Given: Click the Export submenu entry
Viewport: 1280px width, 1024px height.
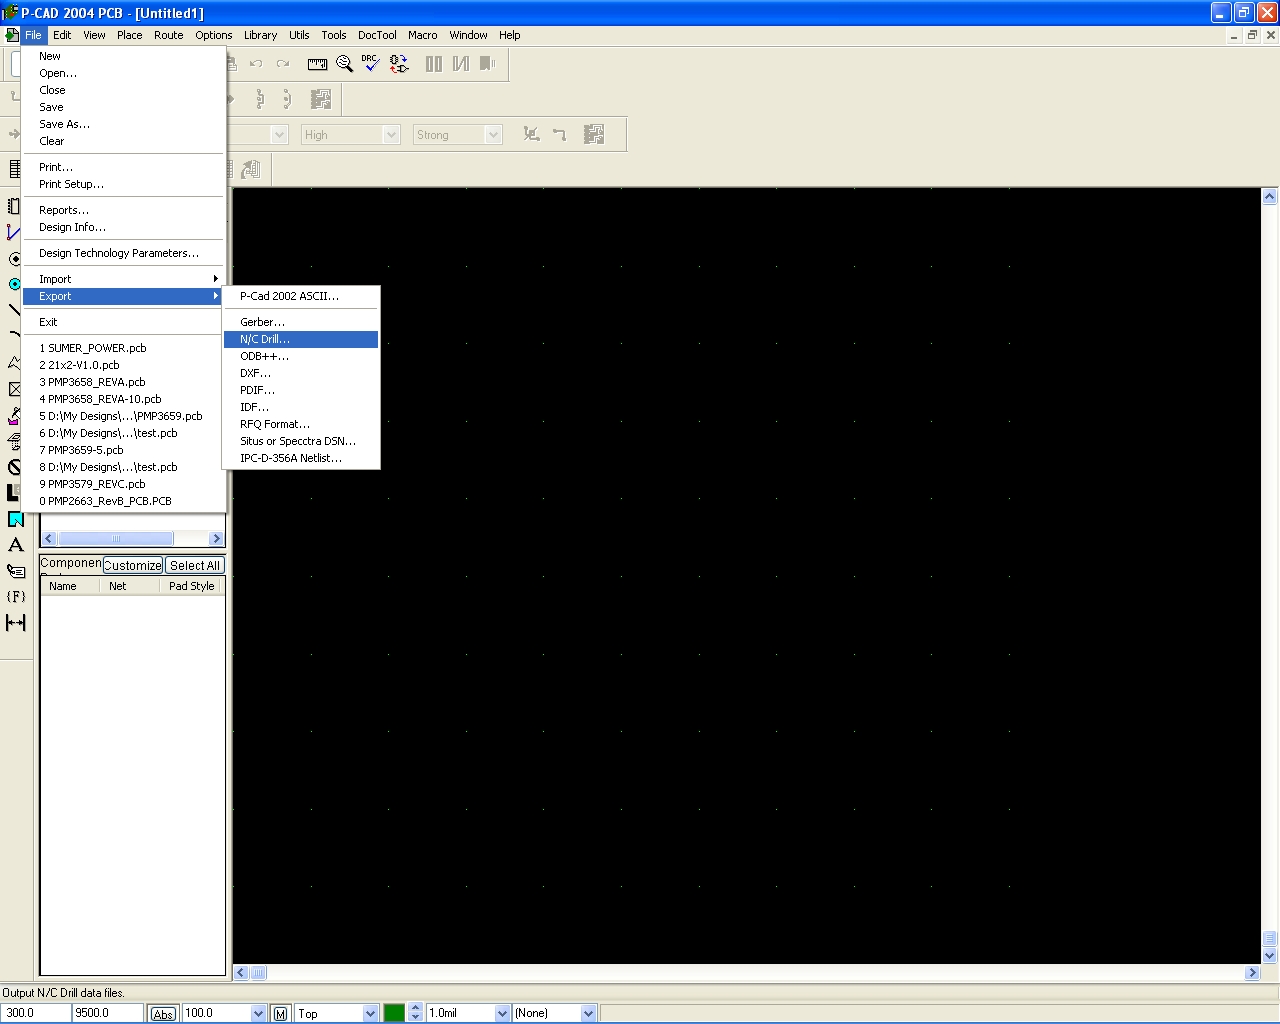Looking at the screenshot, I should point(124,296).
